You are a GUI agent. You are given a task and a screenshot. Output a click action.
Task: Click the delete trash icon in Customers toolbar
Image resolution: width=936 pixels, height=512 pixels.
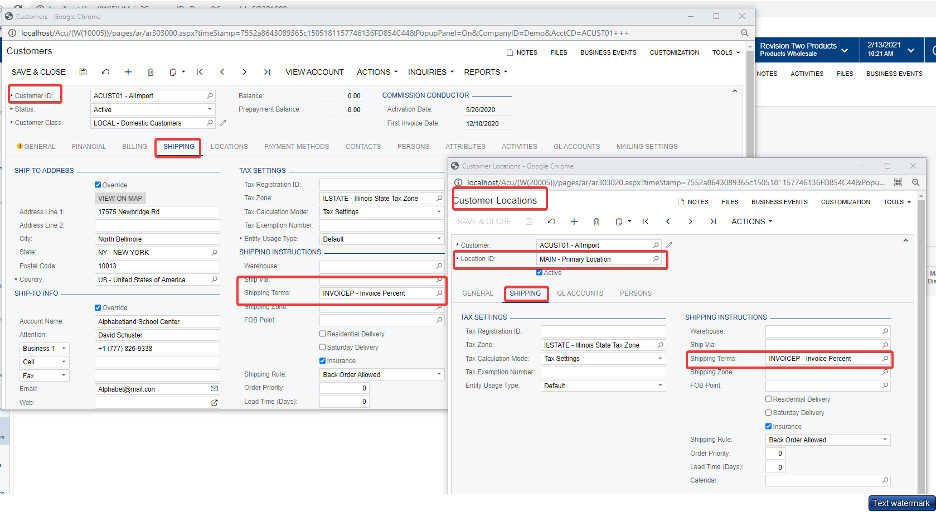pos(150,72)
